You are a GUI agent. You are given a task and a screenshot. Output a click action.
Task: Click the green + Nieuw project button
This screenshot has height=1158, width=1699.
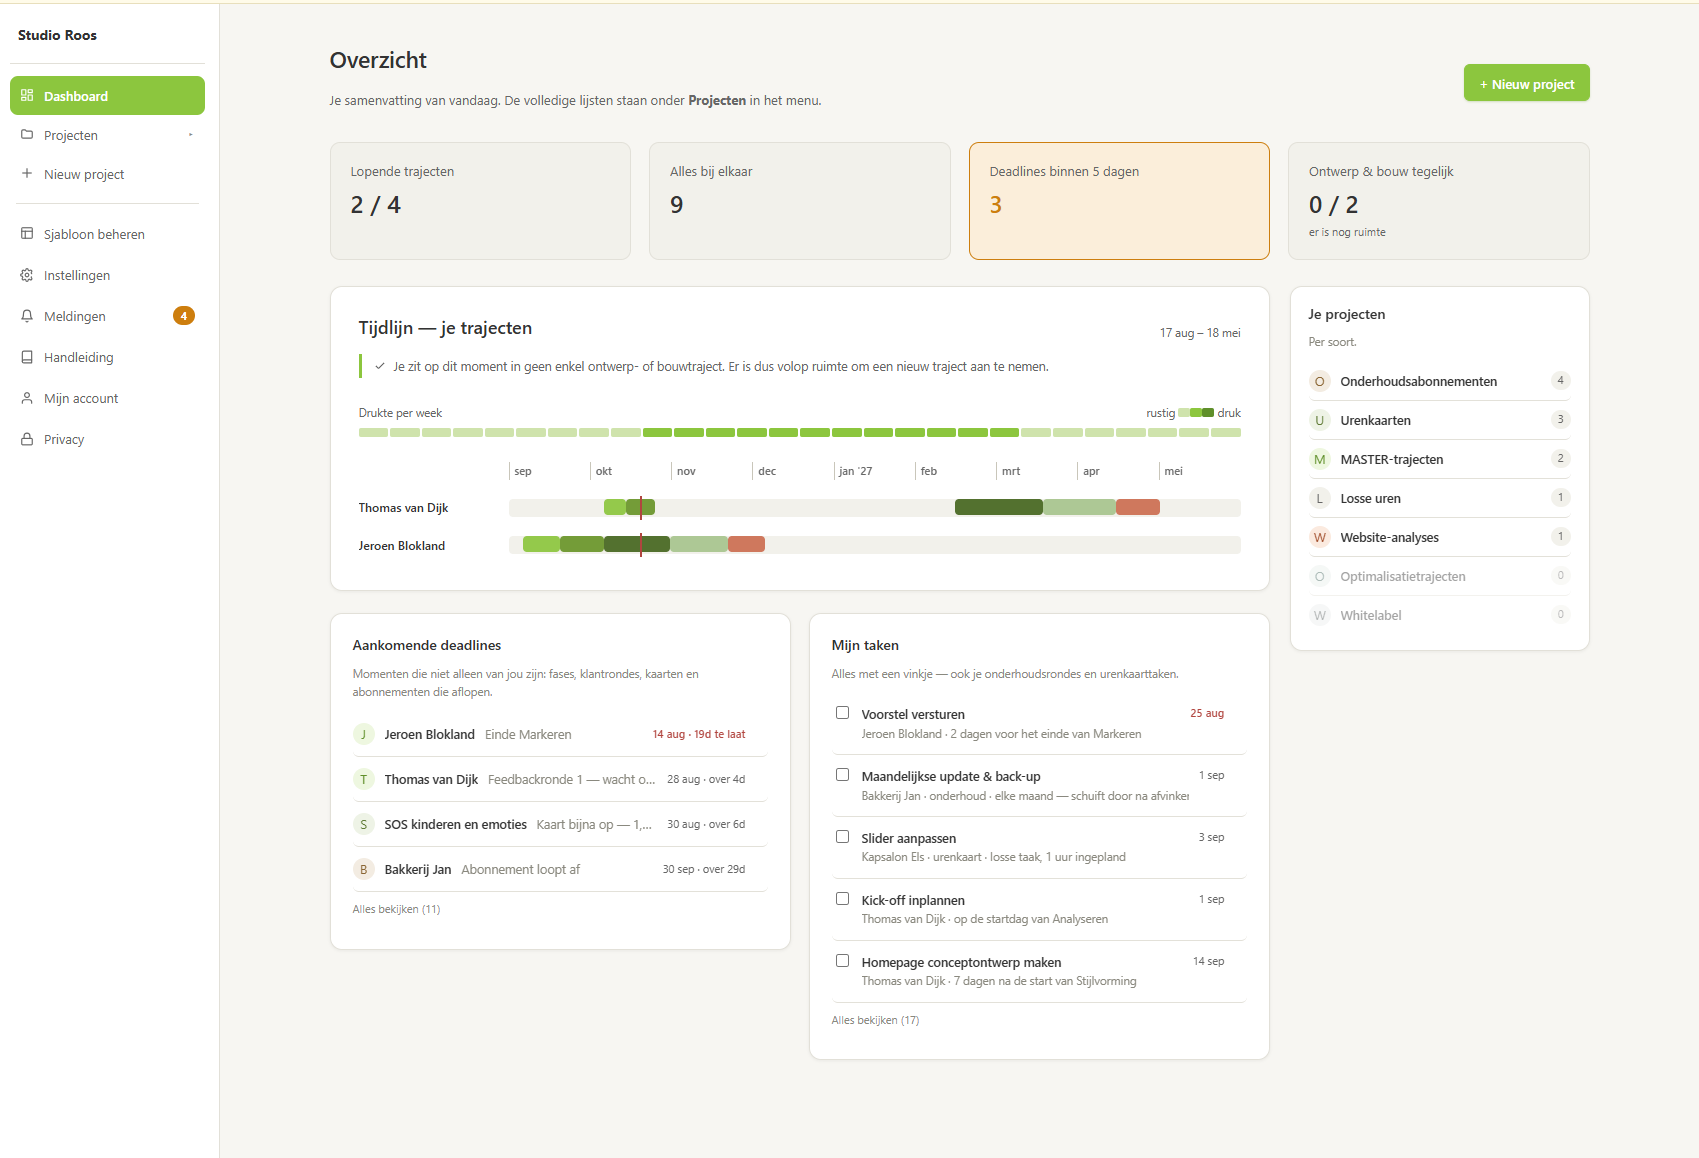[1526, 84]
